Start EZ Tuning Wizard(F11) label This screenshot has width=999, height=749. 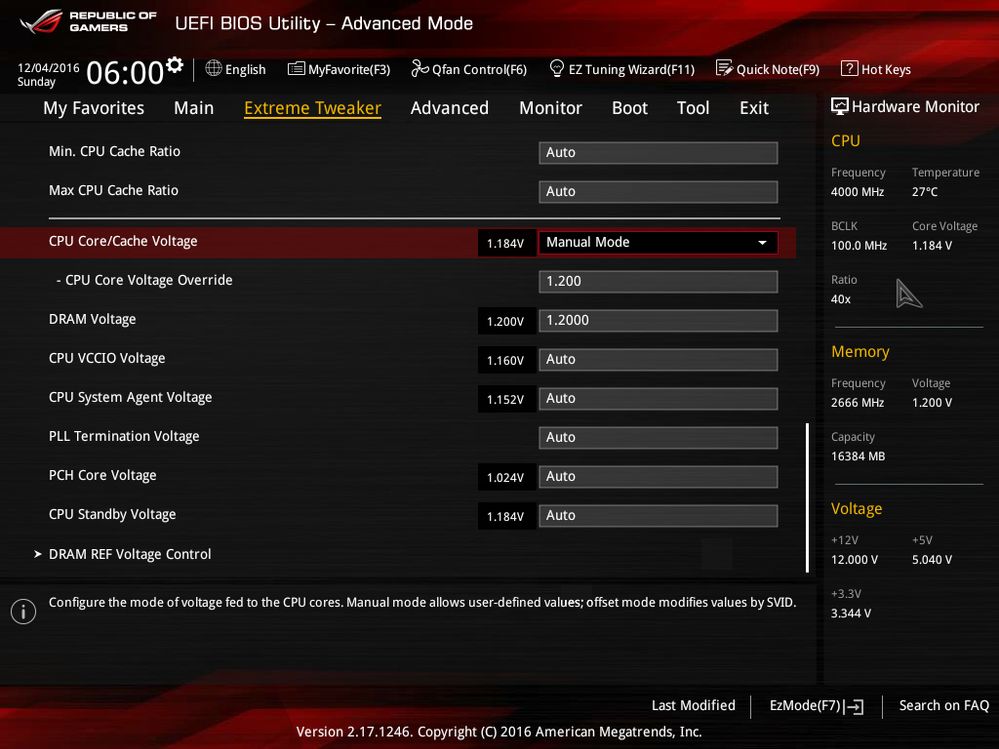click(x=631, y=69)
